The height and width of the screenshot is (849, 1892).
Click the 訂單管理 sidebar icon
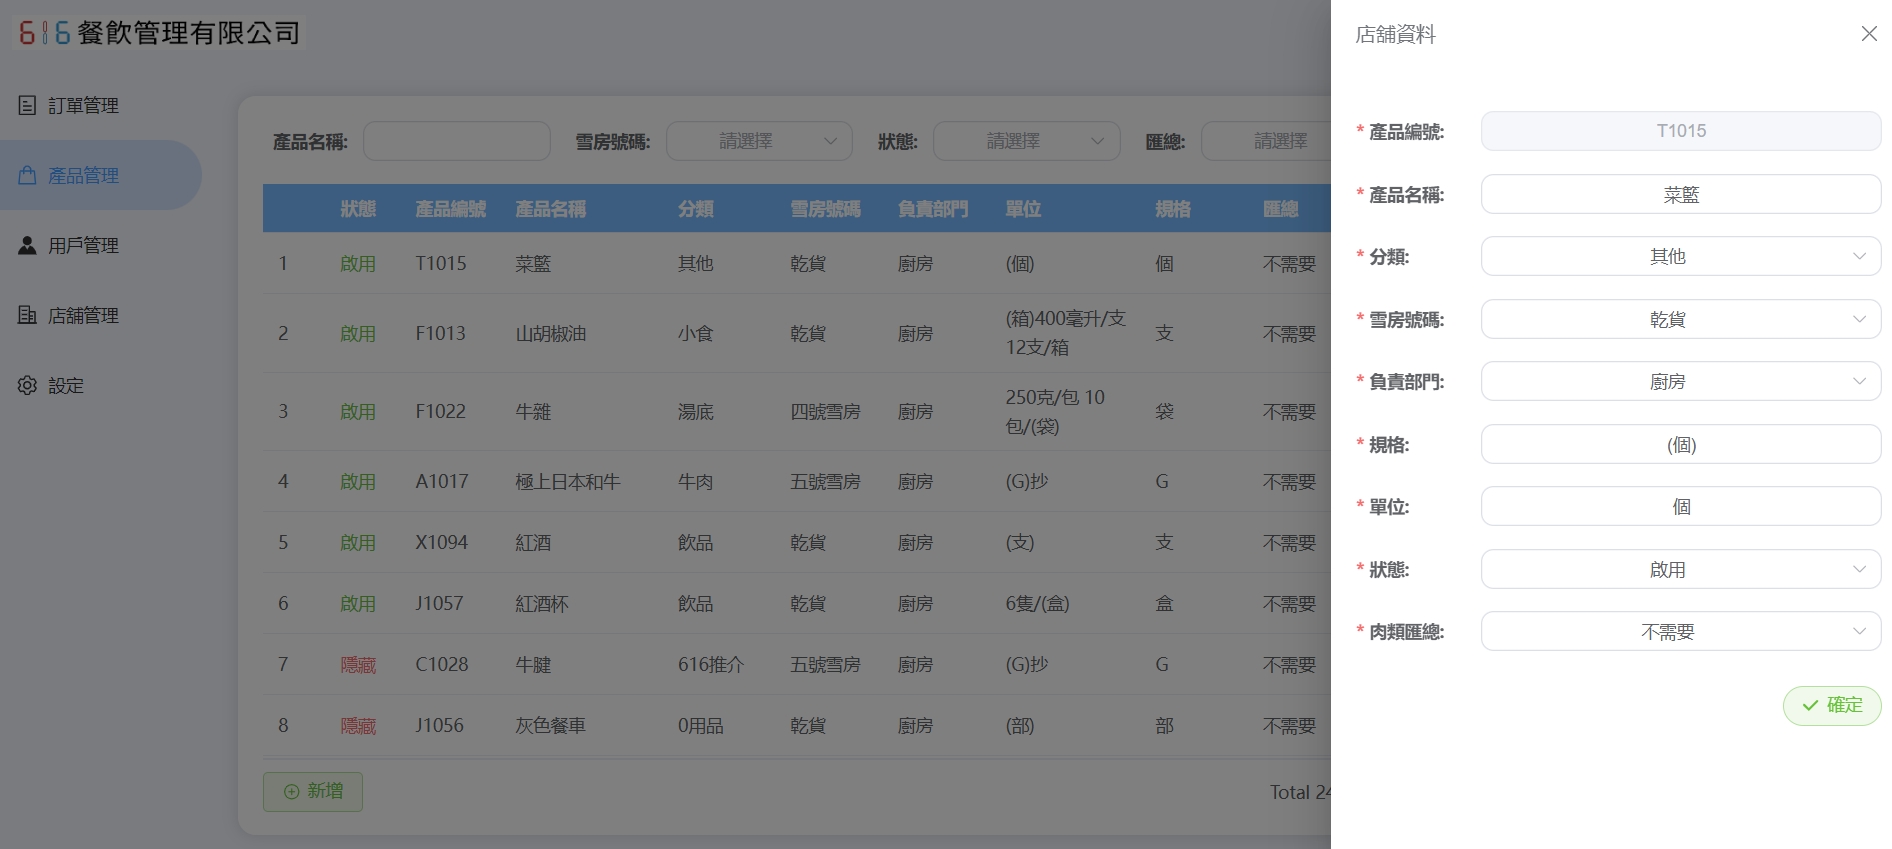(28, 105)
